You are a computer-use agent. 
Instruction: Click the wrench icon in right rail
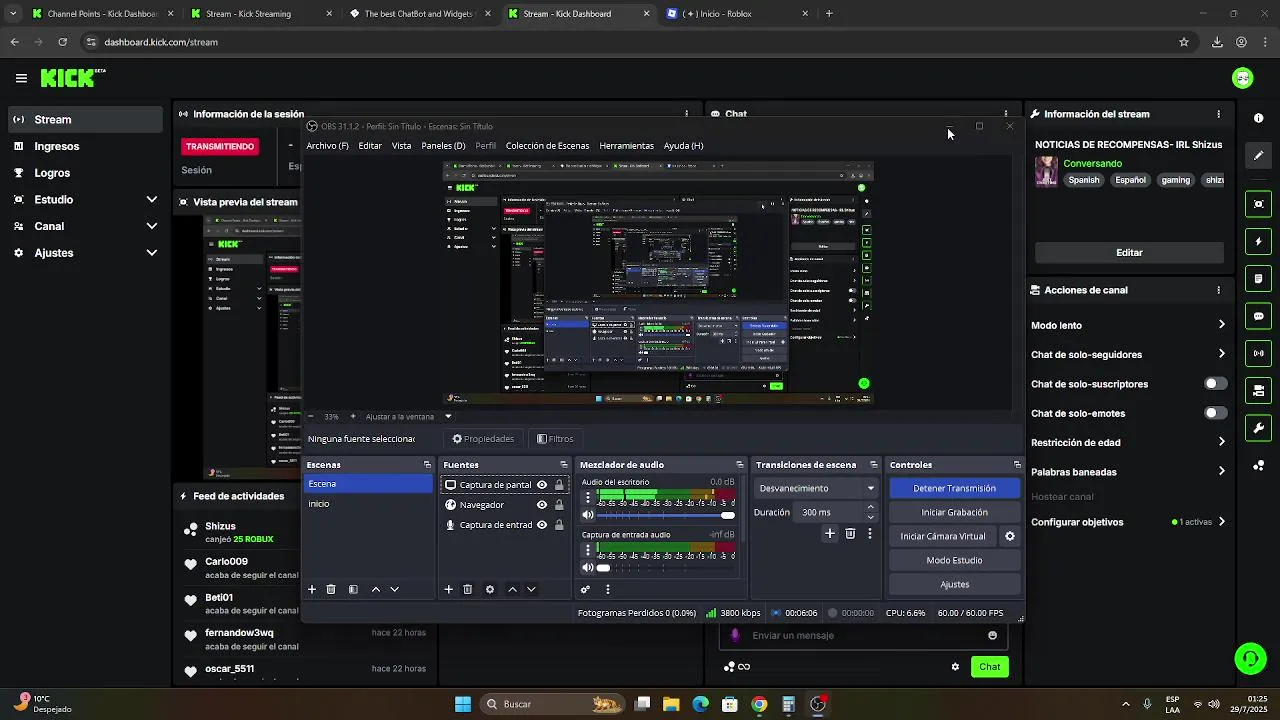click(1258, 428)
